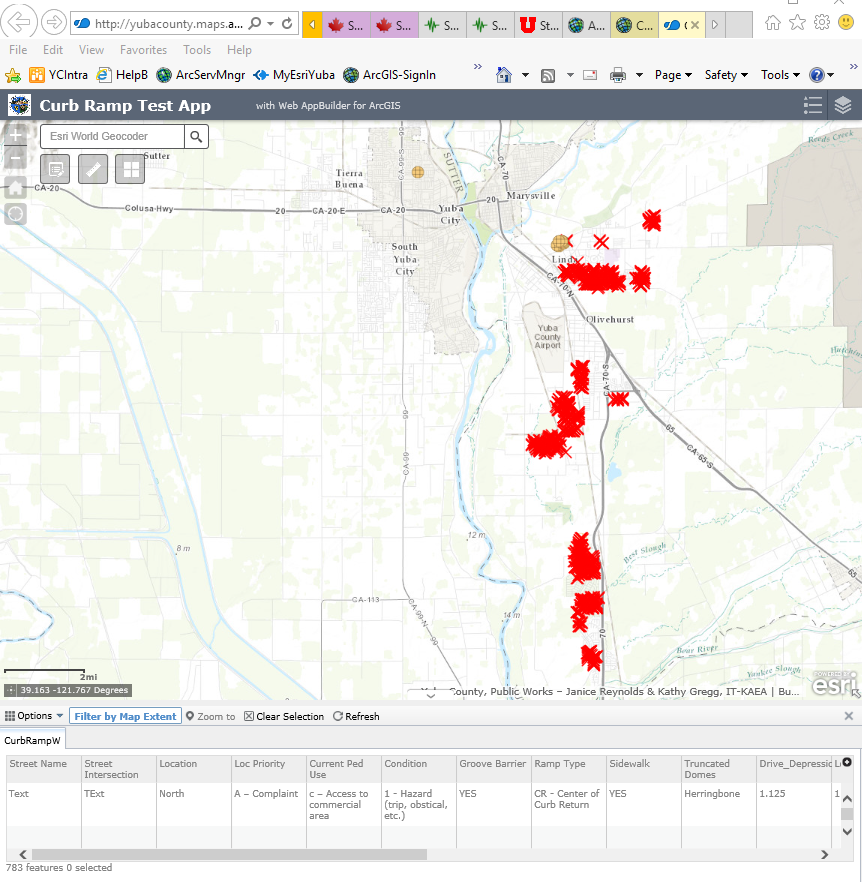This screenshot has width=862, height=882.
Task: Click the browser Back arrow button
Action: click(19, 22)
